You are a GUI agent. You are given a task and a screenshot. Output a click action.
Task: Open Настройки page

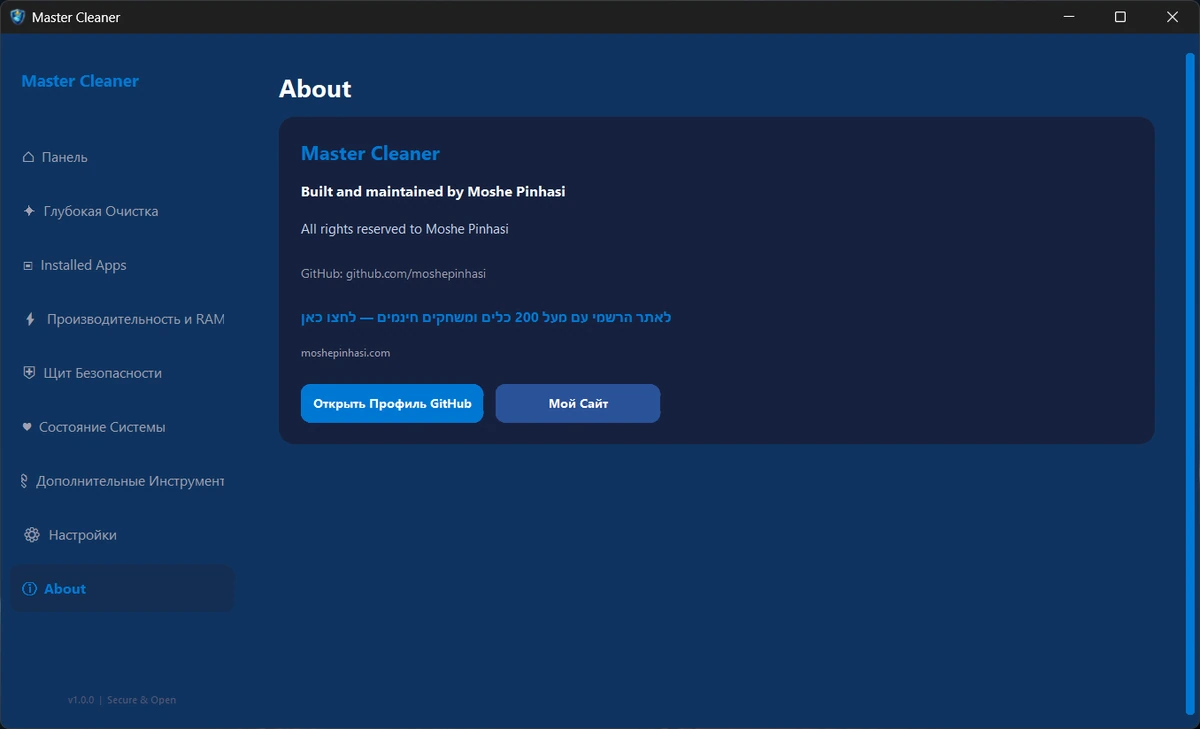tap(122, 535)
